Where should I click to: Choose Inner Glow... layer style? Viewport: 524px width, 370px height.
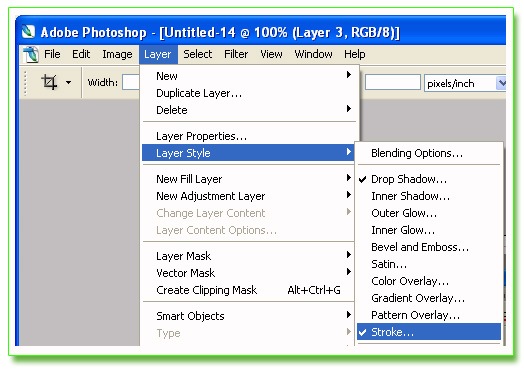point(429,230)
